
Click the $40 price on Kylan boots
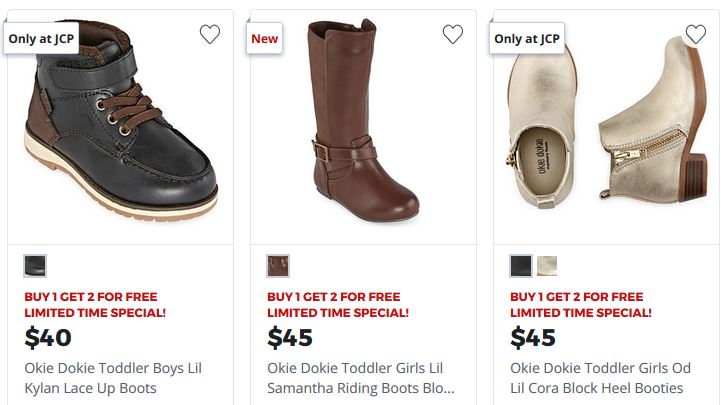(x=48, y=338)
